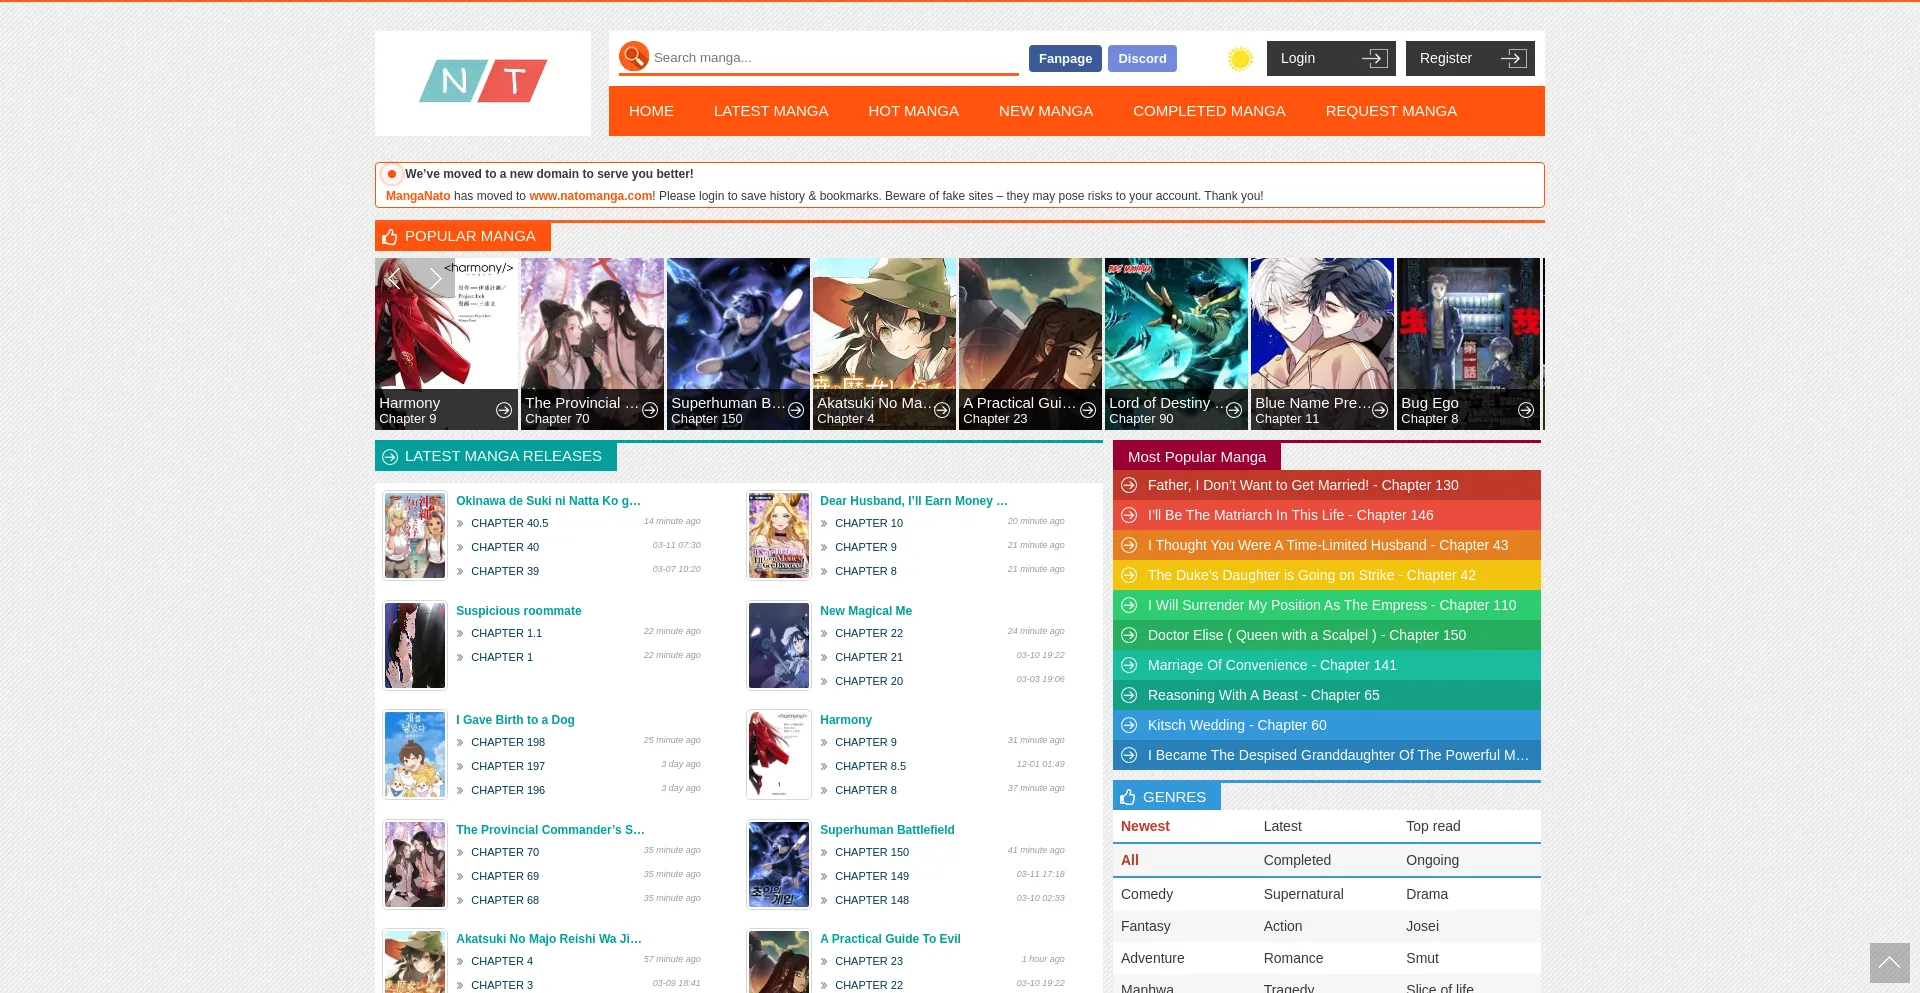Open the HOME menu item
This screenshot has width=1920, height=993.
(651, 111)
